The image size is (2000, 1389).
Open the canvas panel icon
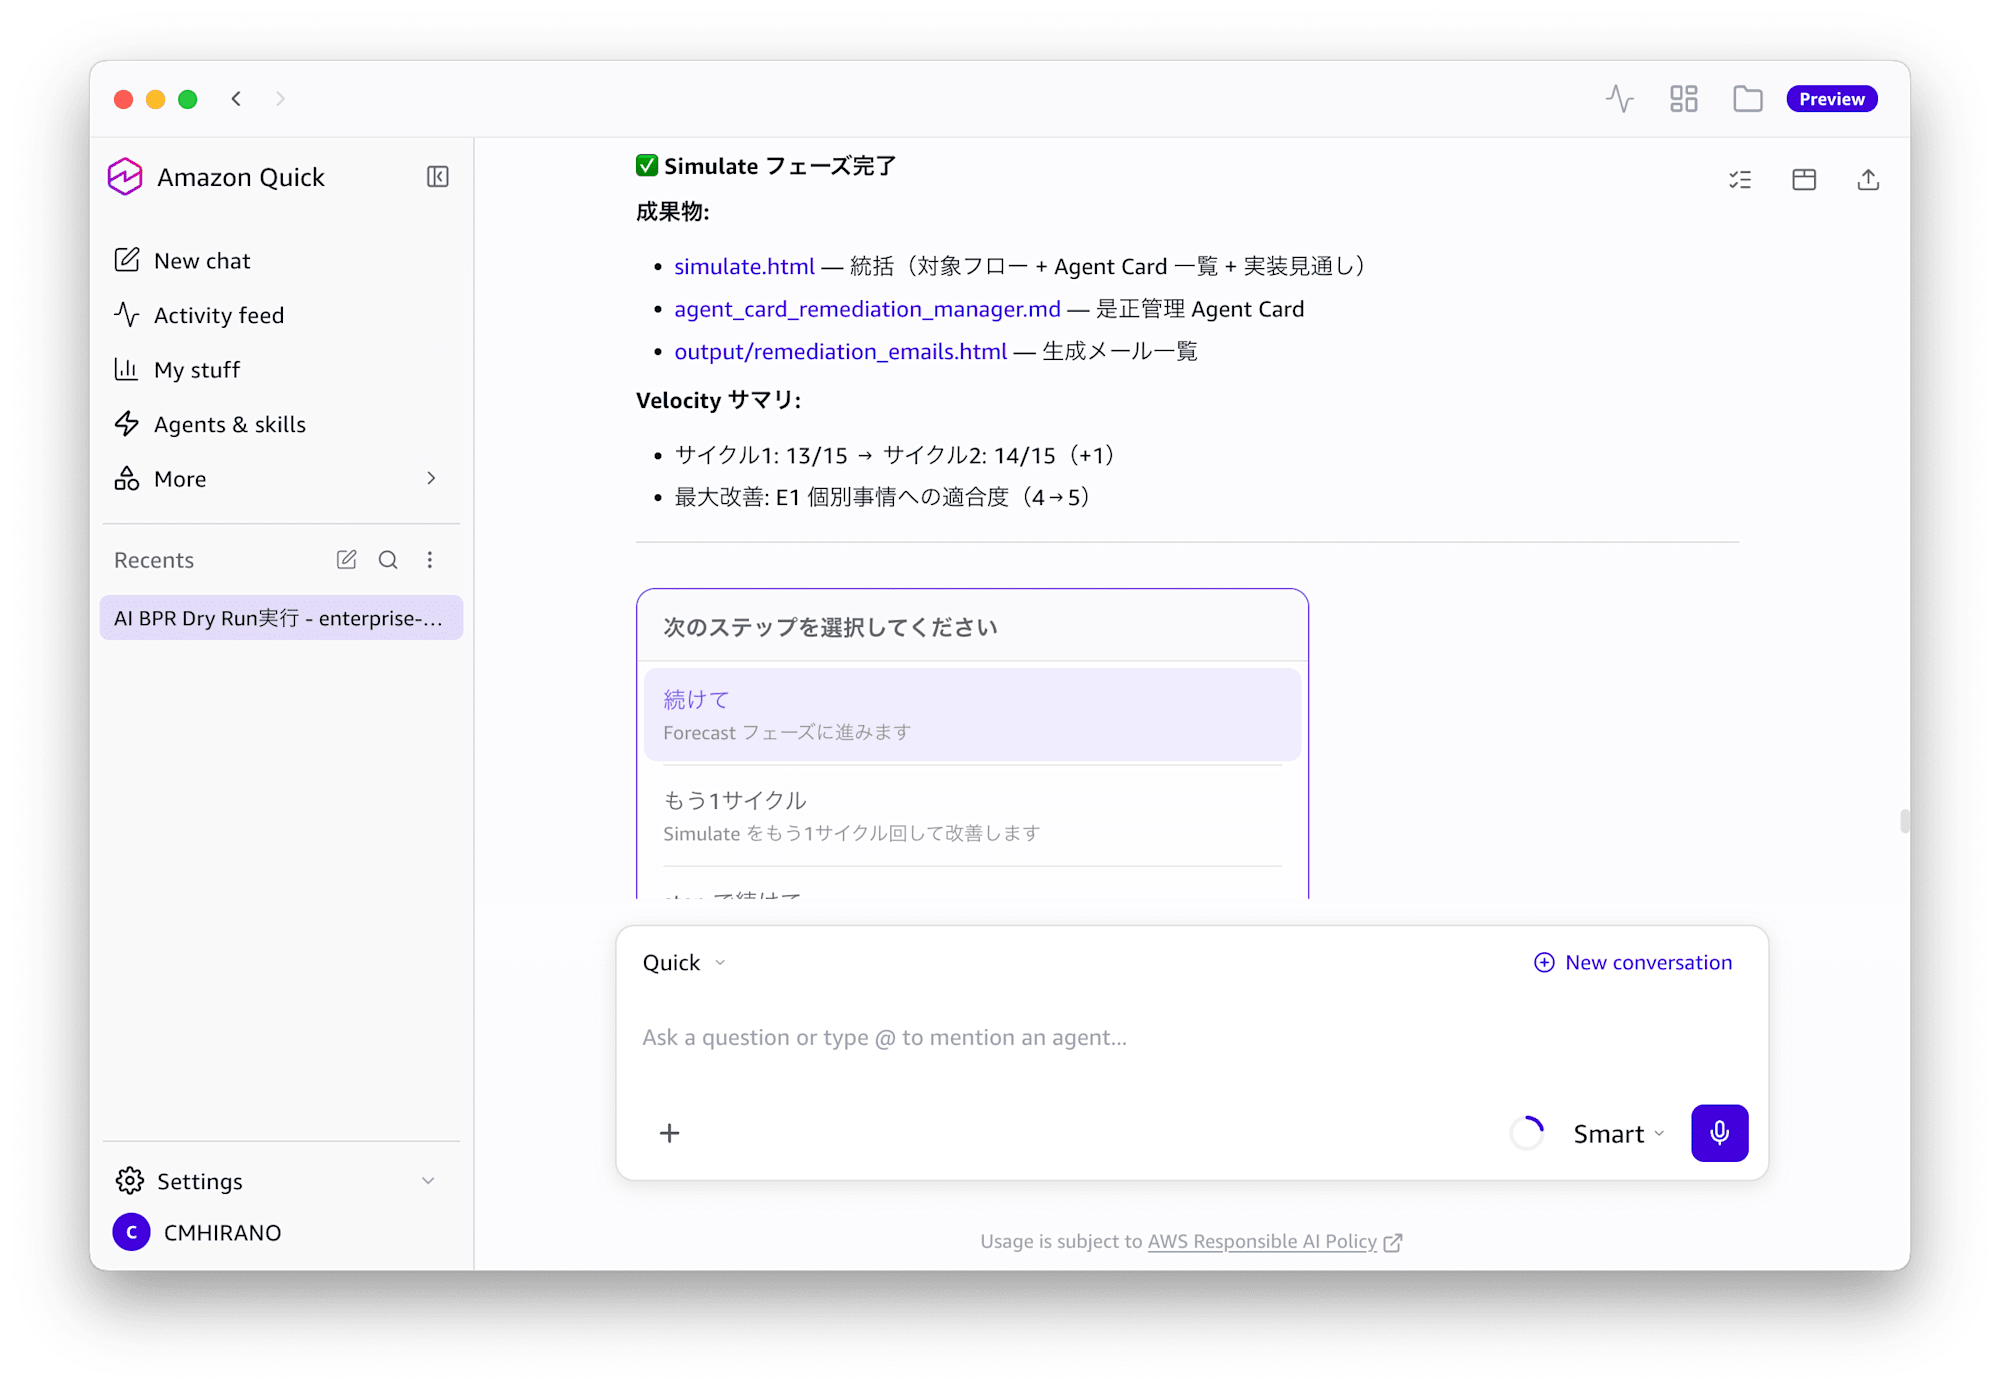pos(1804,180)
